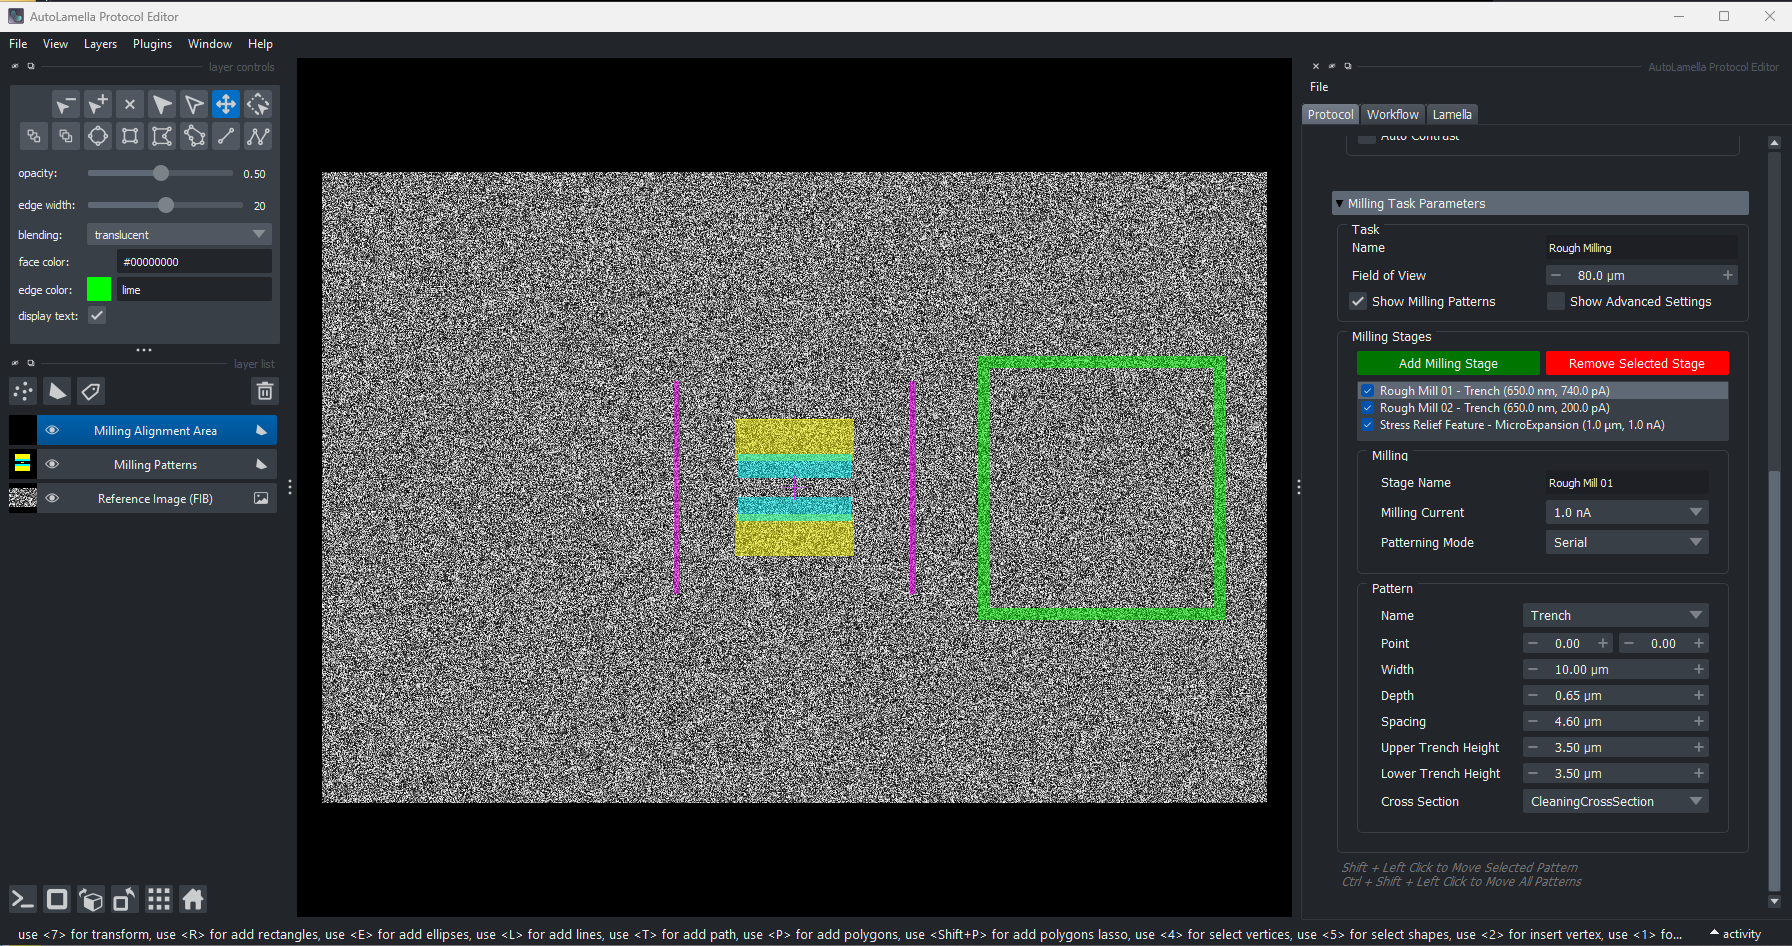
Task: Click the Add Milling Stage button
Action: [x=1447, y=363]
